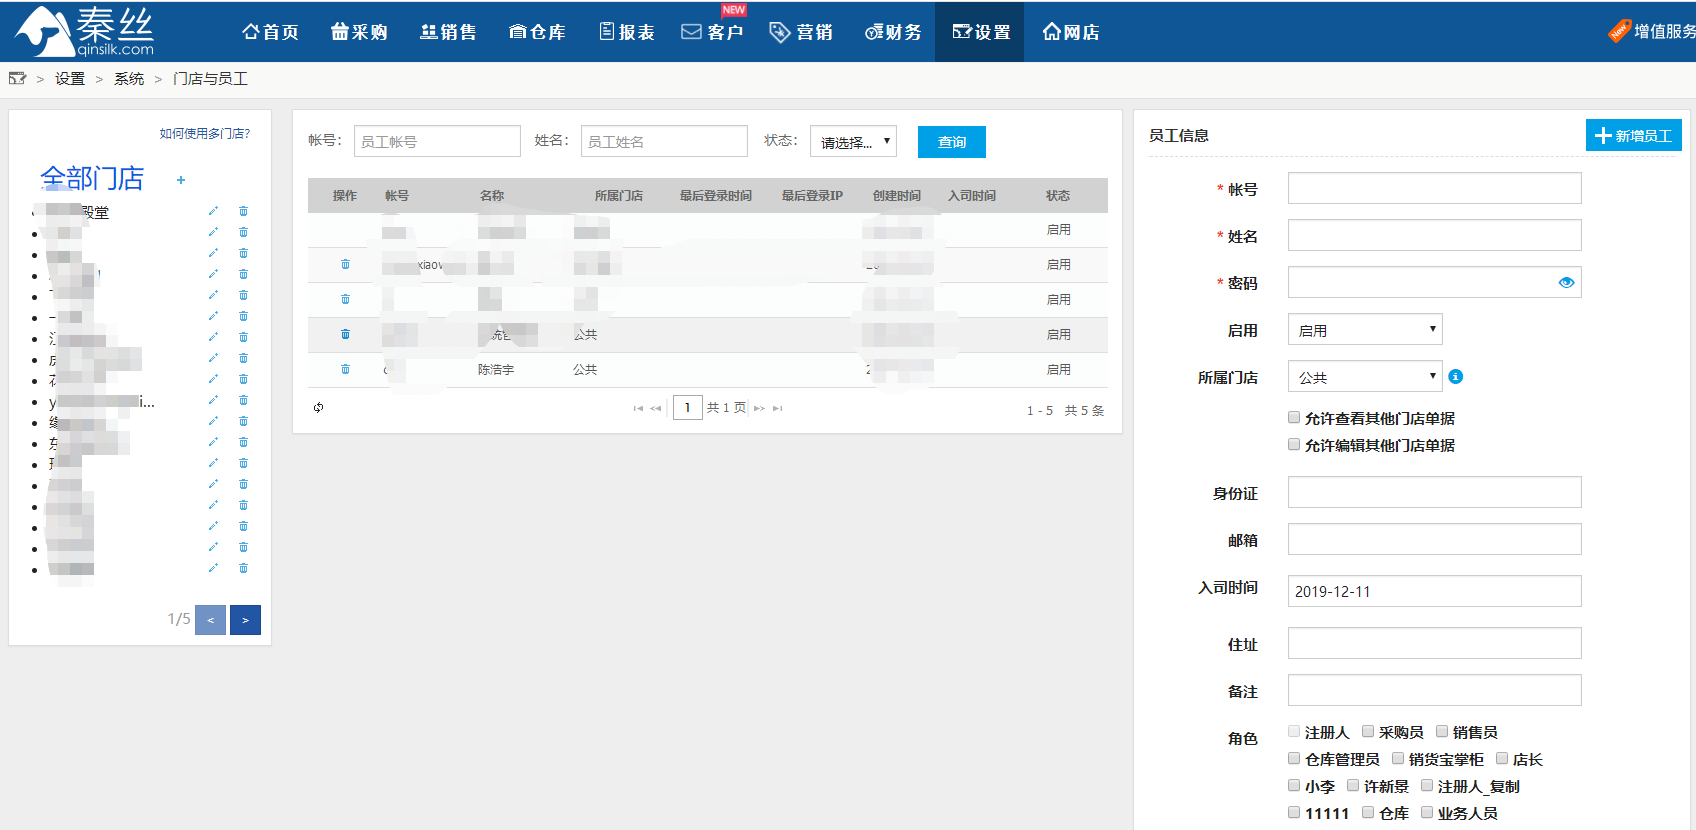Open the 财务 menu

coord(893,32)
